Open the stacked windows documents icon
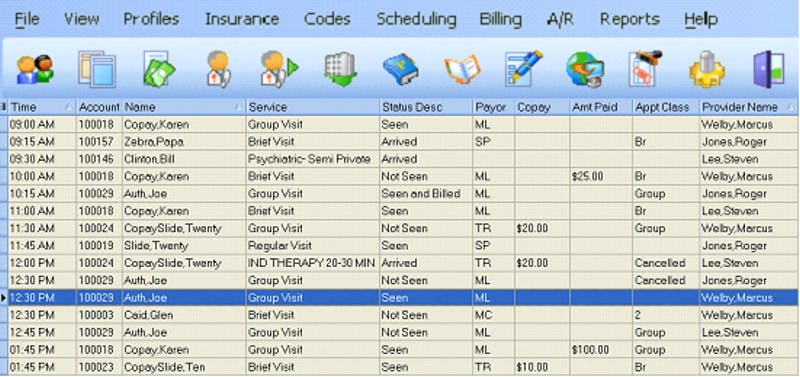This screenshot has height=377, width=800. [97, 69]
